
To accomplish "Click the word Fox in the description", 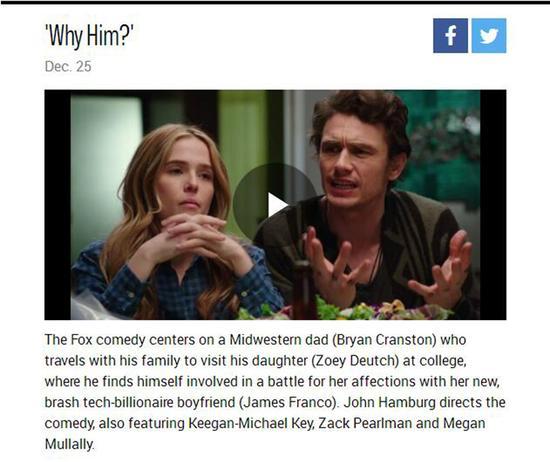I will pyautogui.click(x=81, y=340).
